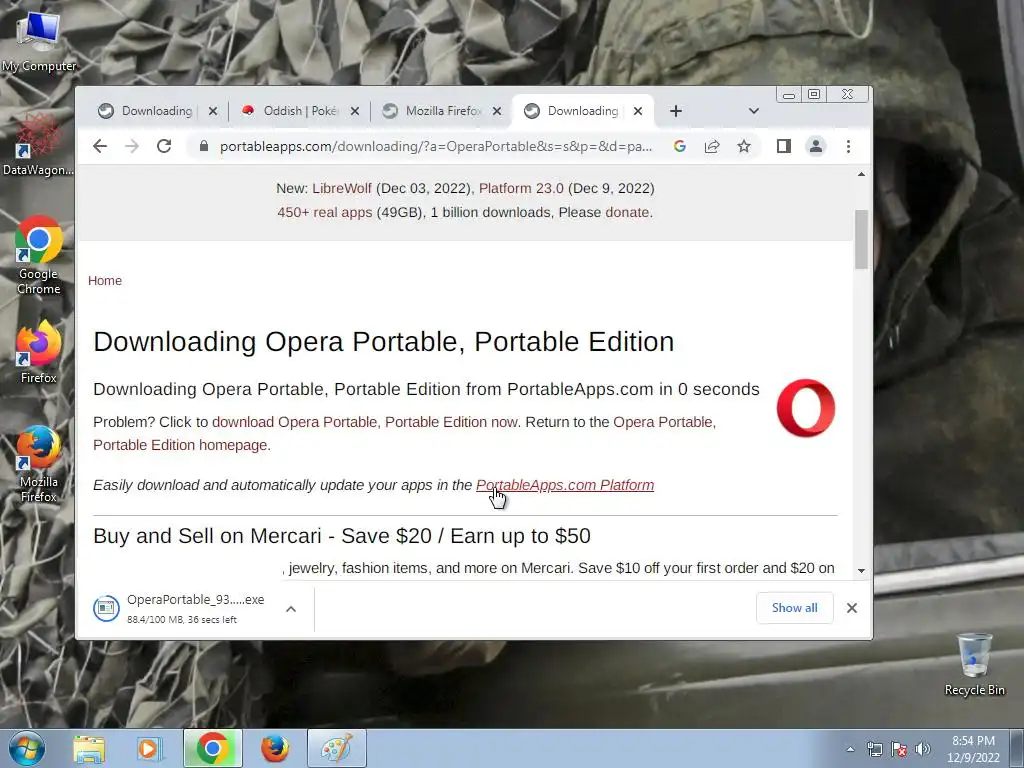The image size is (1024, 768).
Task: Expand the tab search chevron
Action: tap(754, 111)
